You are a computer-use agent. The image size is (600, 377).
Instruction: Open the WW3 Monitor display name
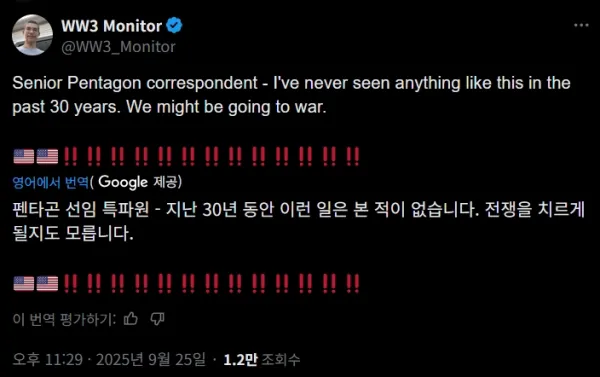point(111,26)
